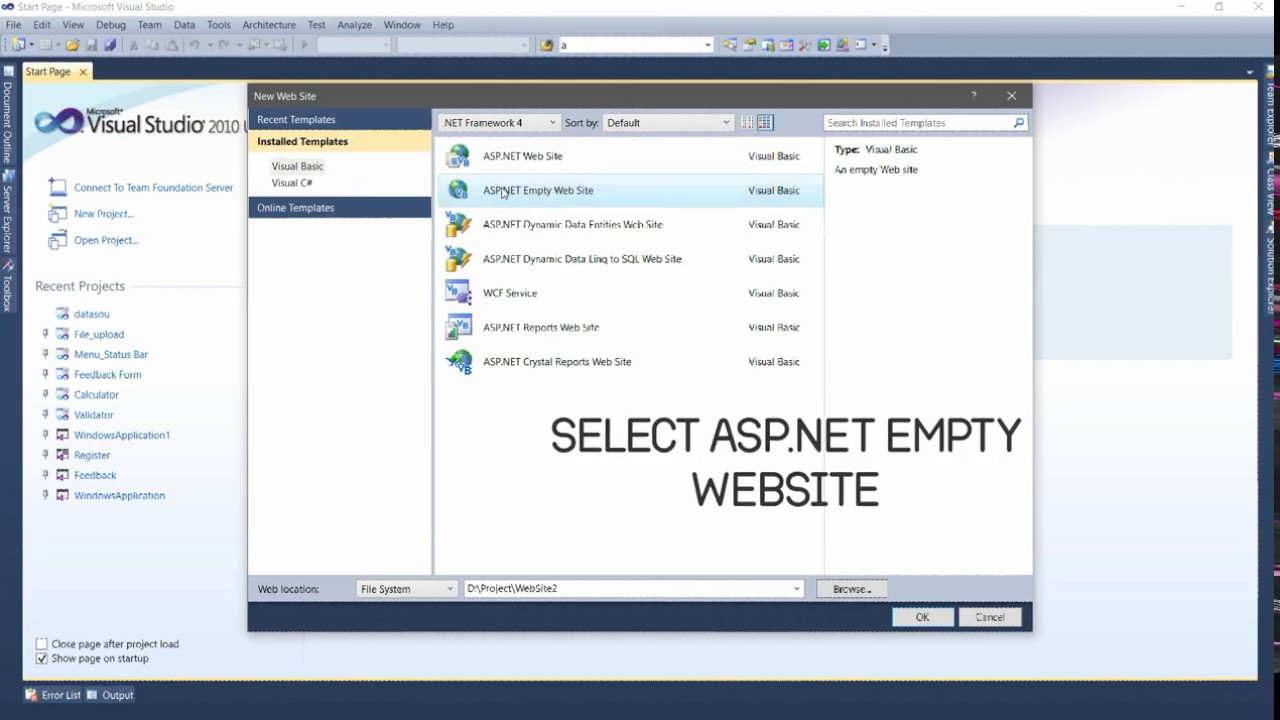This screenshot has height=720, width=1280.
Task: Click the OK button
Action: pos(922,617)
